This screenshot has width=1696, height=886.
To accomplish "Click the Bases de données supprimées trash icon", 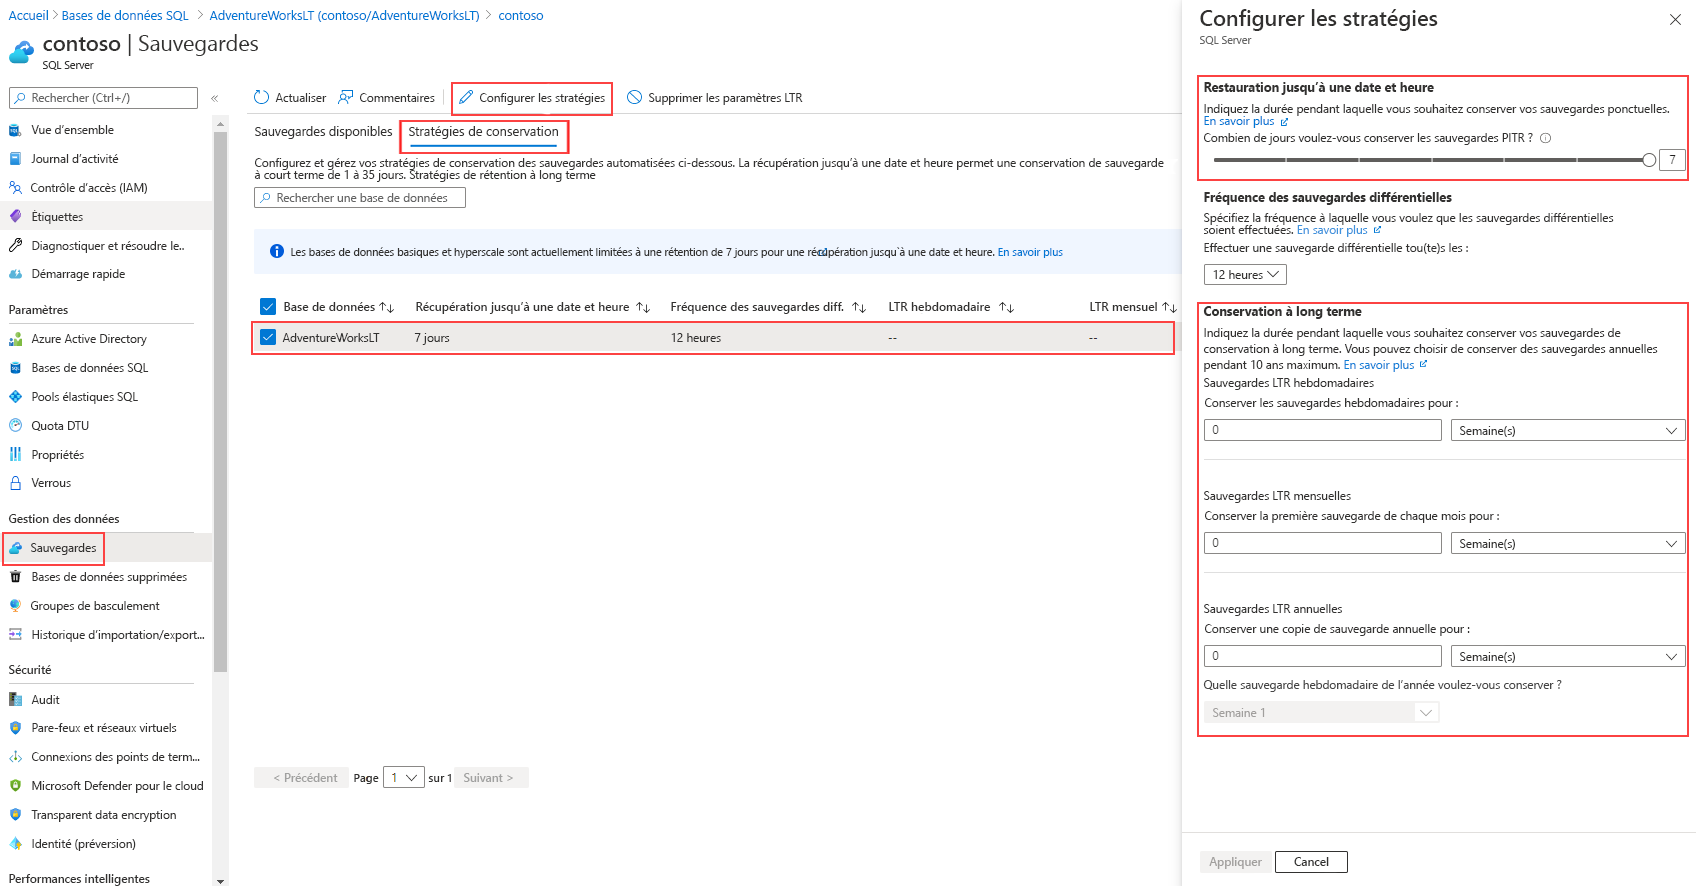I will (x=15, y=577).
